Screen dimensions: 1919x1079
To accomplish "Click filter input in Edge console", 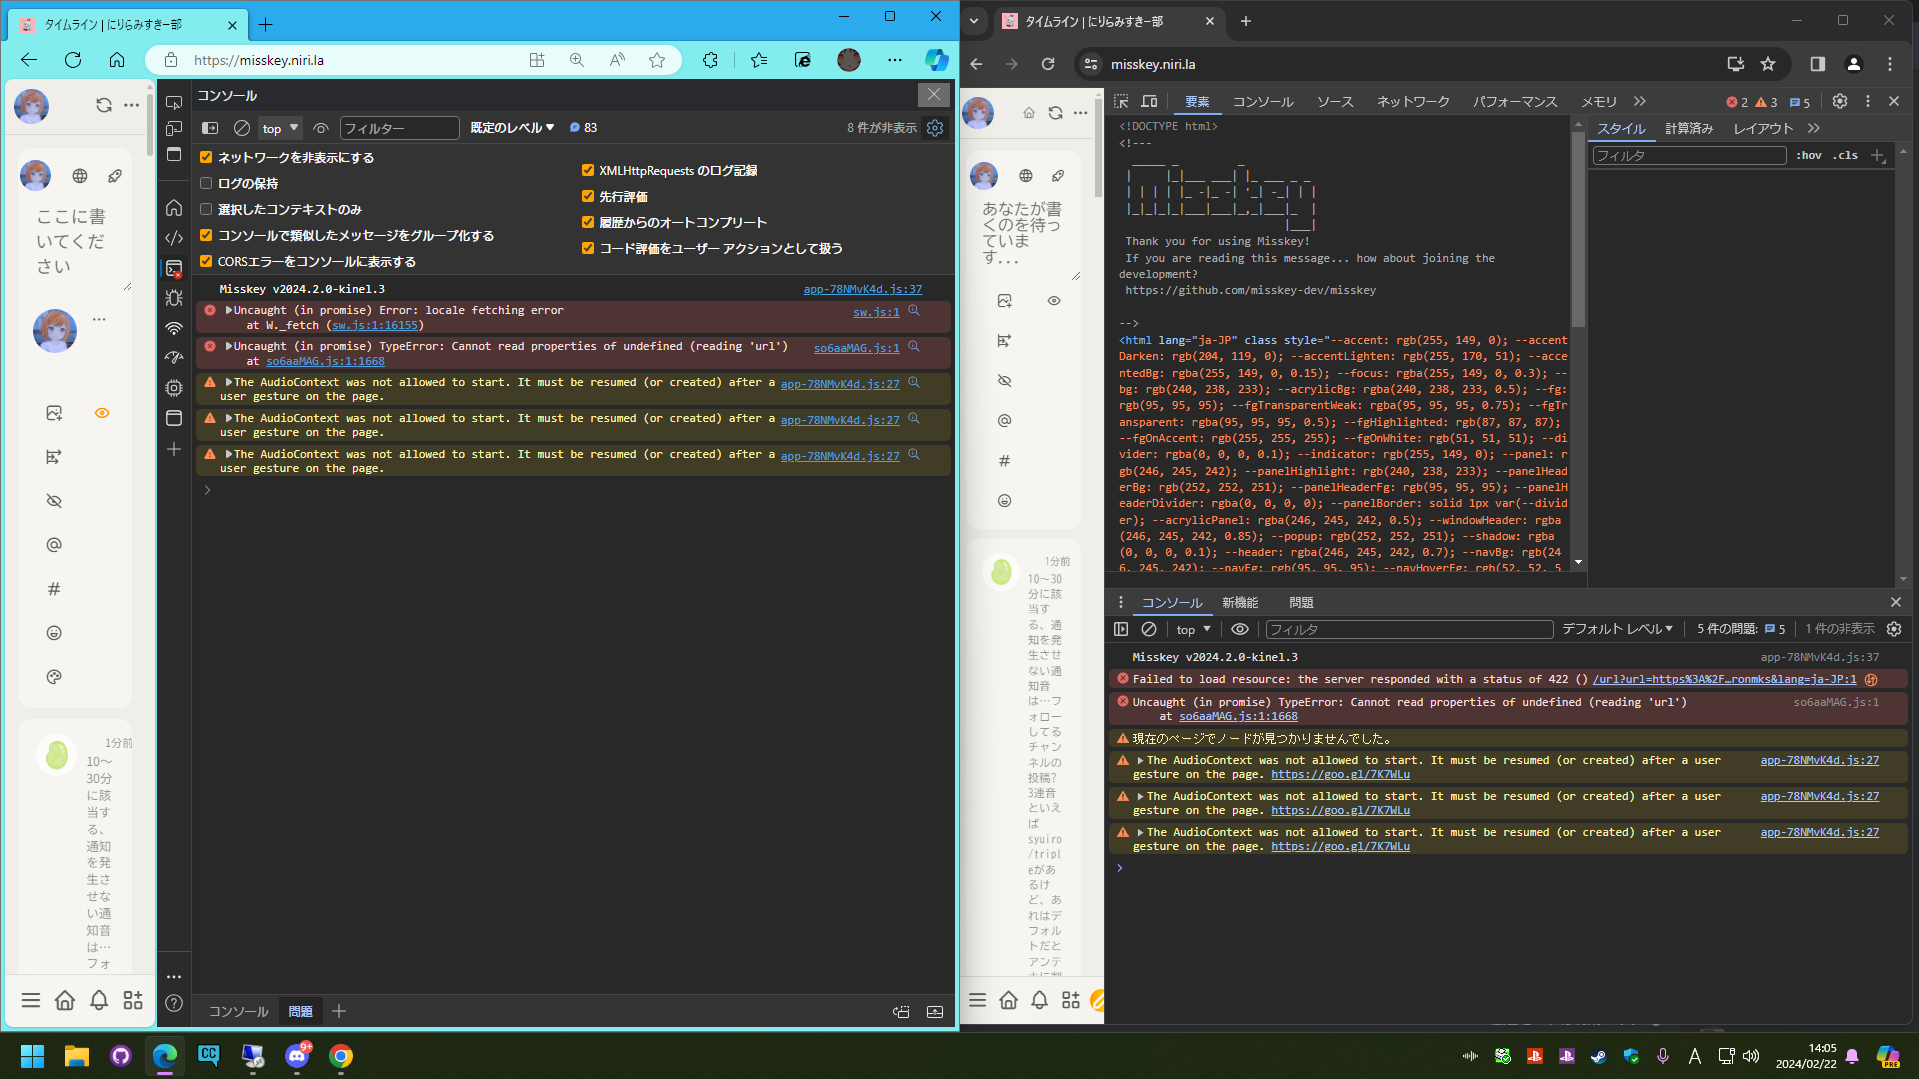I will 399,128.
